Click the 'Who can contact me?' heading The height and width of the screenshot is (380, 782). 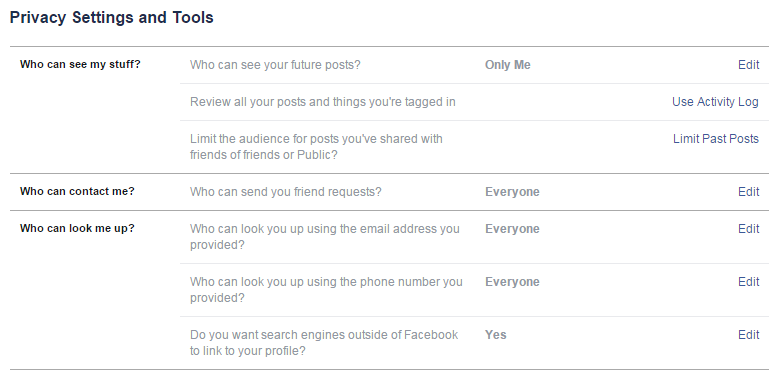point(77,191)
